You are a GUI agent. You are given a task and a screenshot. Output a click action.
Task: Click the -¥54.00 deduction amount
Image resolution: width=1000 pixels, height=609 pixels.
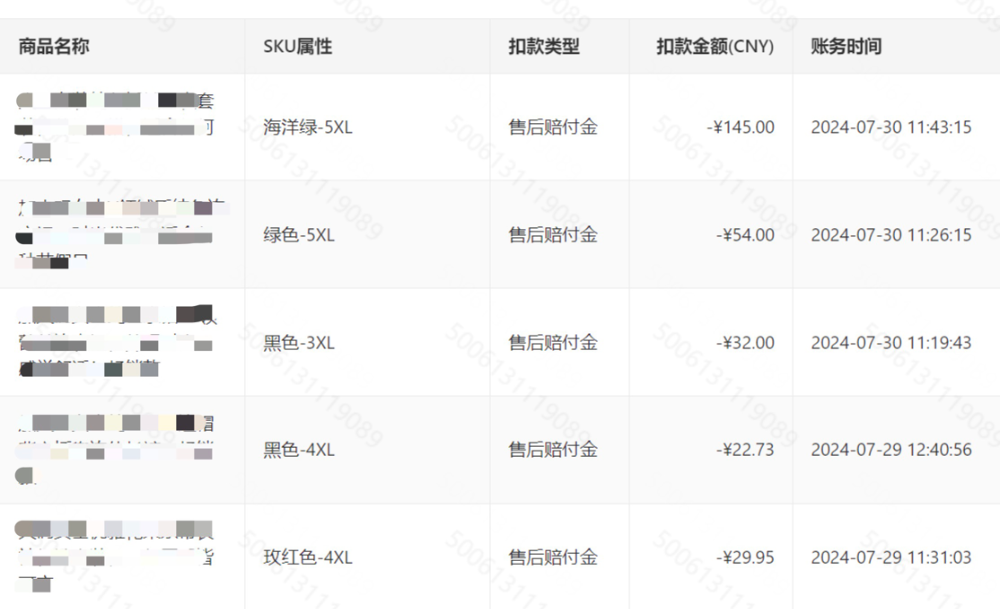(745, 235)
